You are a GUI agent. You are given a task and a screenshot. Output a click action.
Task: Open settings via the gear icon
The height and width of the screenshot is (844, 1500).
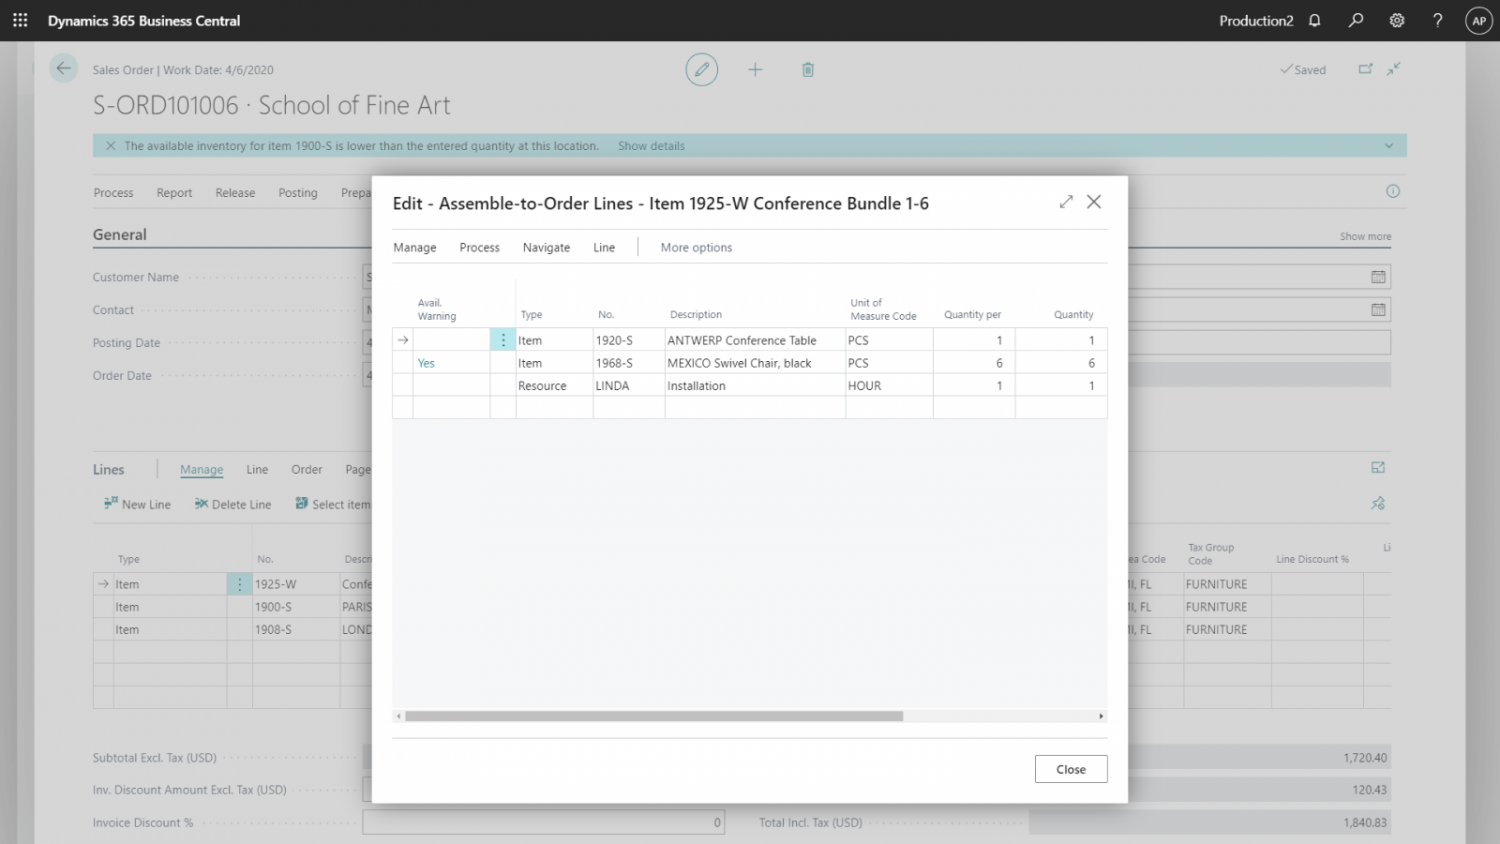pyautogui.click(x=1396, y=20)
